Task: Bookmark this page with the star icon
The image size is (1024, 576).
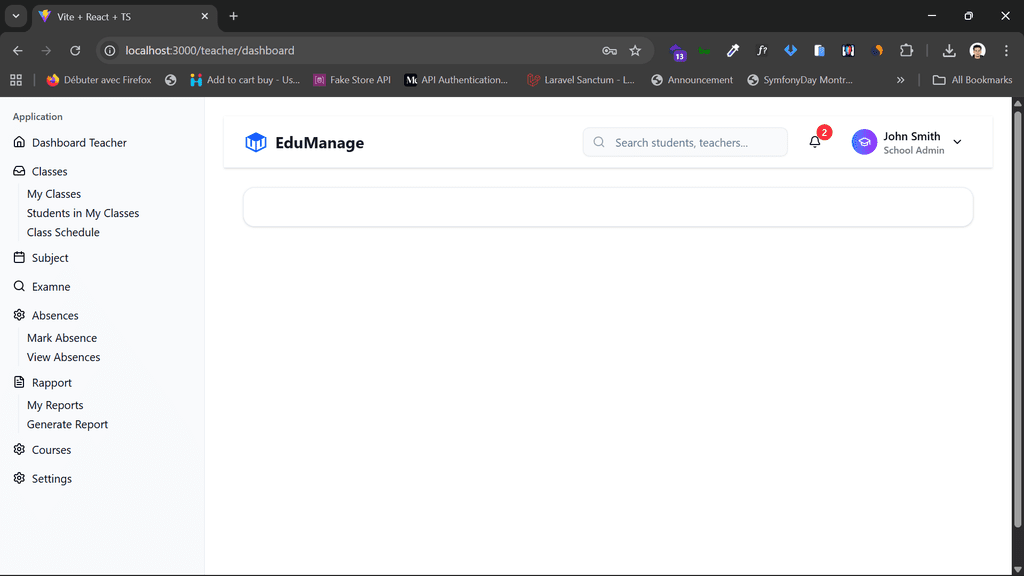Action: (x=635, y=50)
